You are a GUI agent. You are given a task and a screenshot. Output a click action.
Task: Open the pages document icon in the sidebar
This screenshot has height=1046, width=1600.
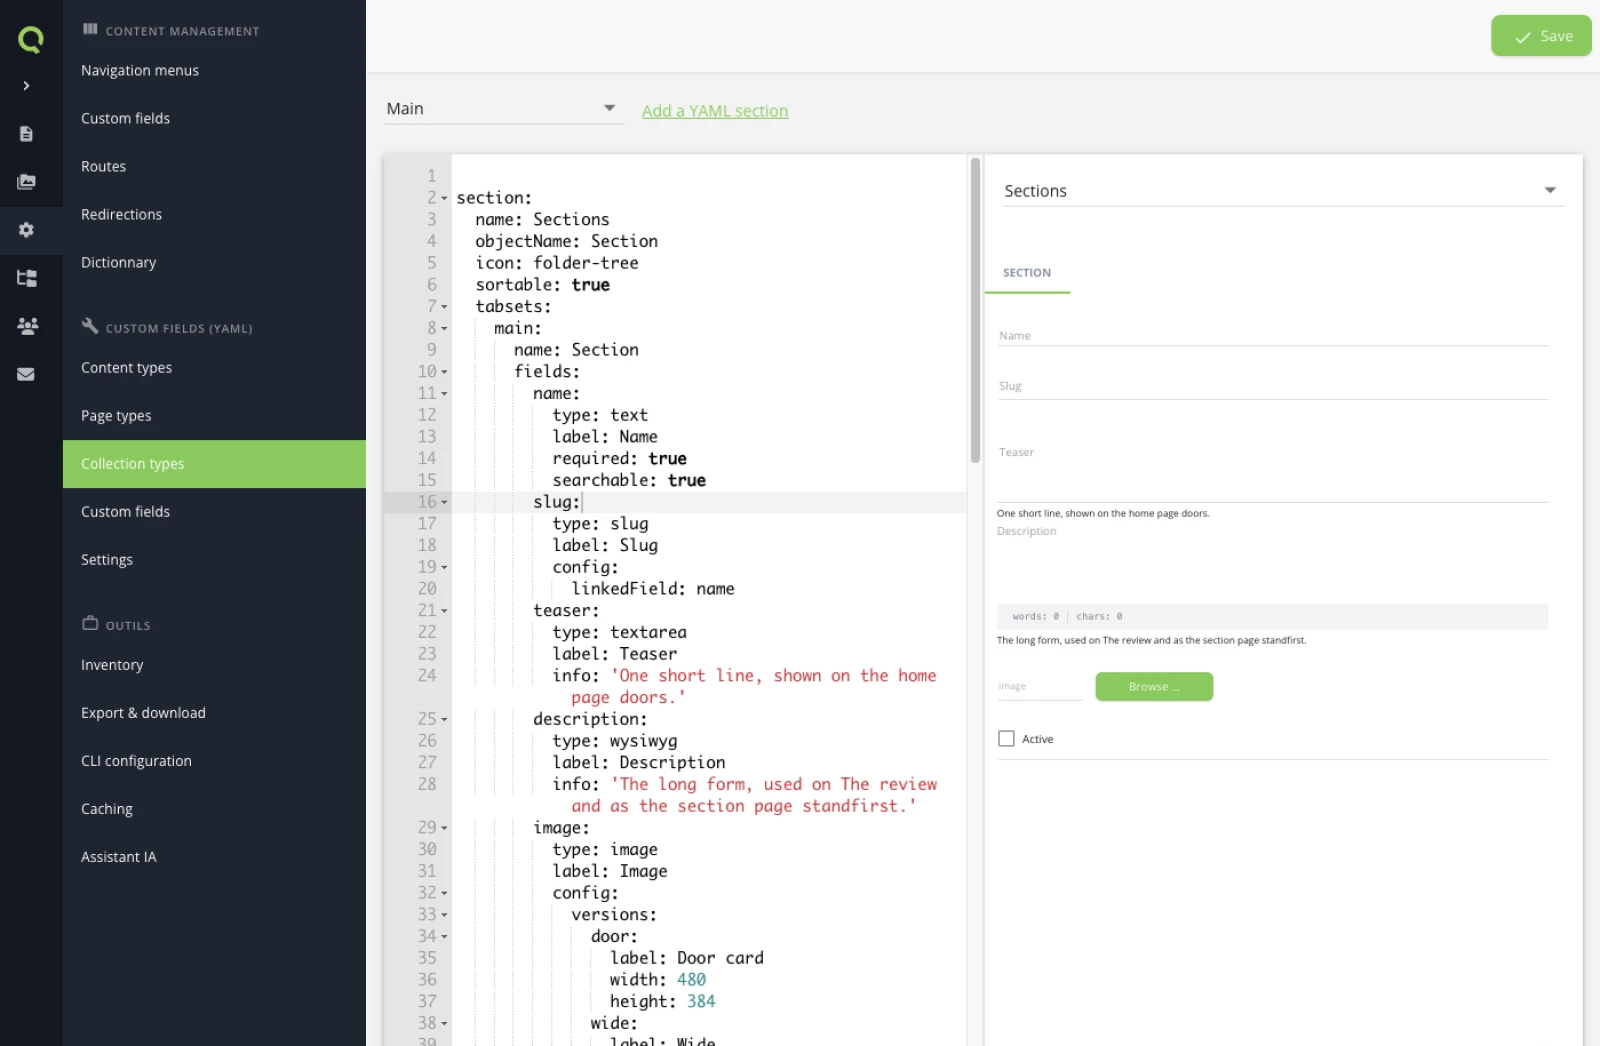click(x=26, y=134)
